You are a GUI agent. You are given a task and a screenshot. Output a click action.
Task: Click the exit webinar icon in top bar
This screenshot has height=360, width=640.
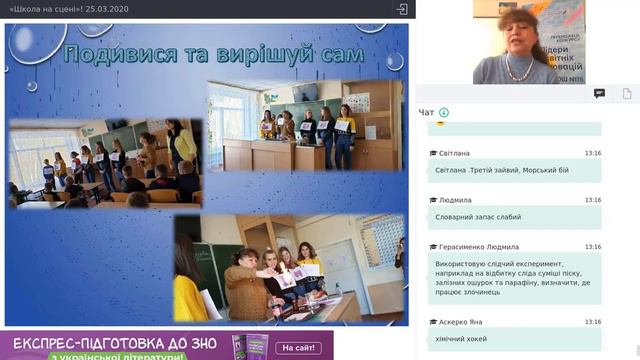(x=402, y=9)
